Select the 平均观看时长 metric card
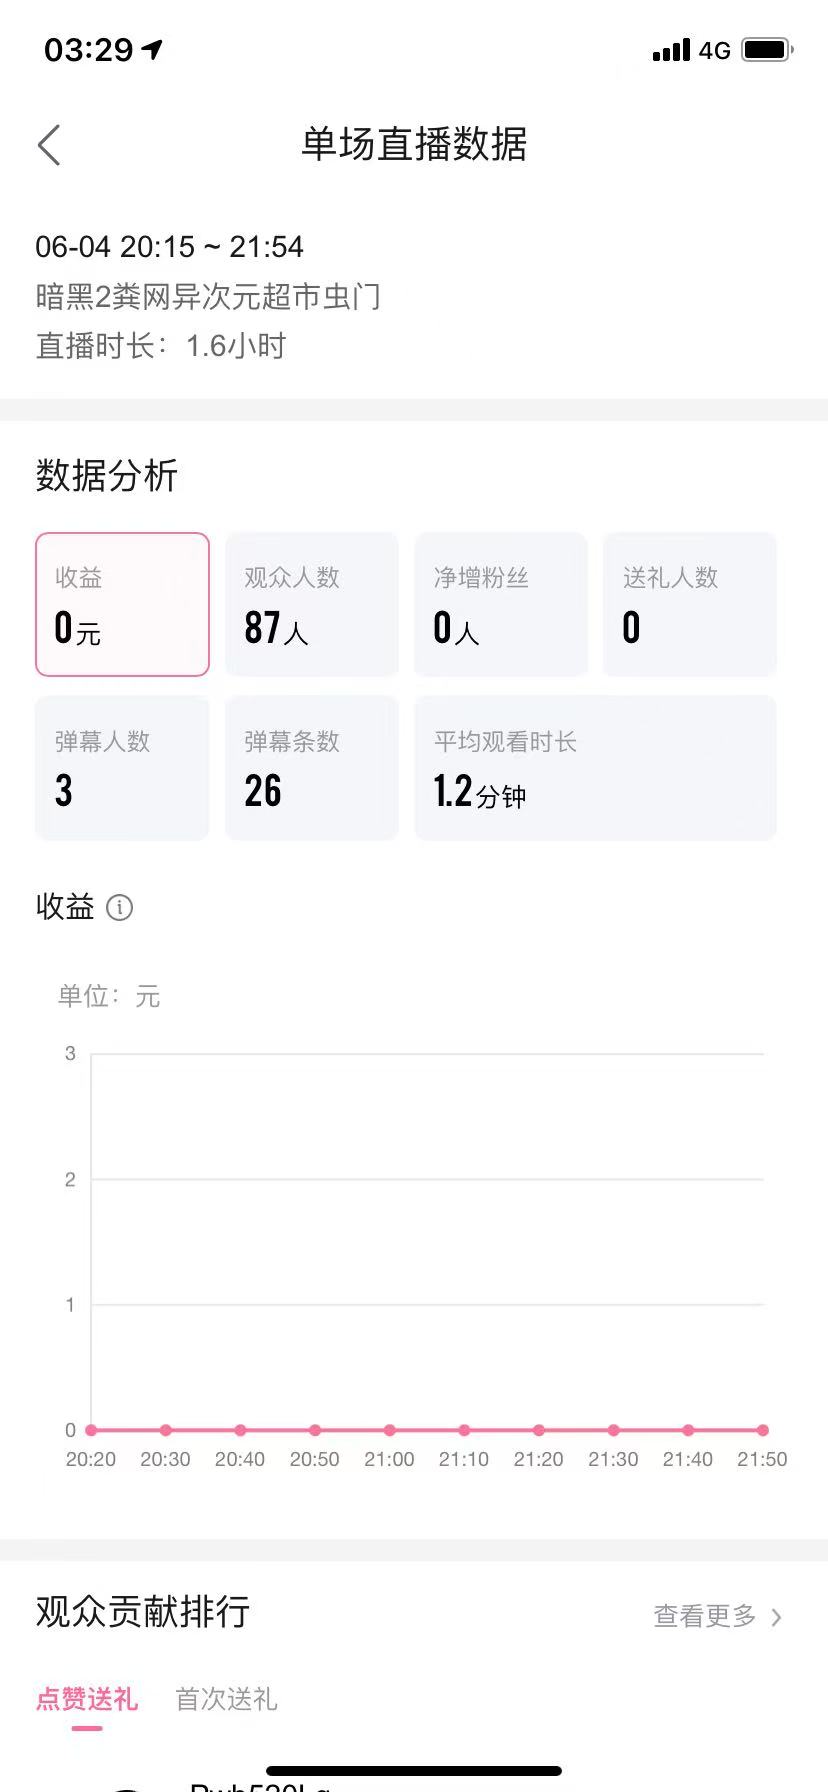828x1792 pixels. click(596, 768)
